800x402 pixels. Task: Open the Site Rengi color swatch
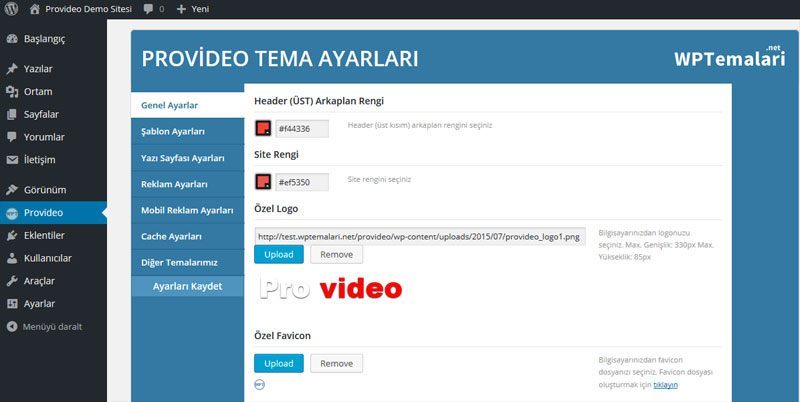pos(263,182)
